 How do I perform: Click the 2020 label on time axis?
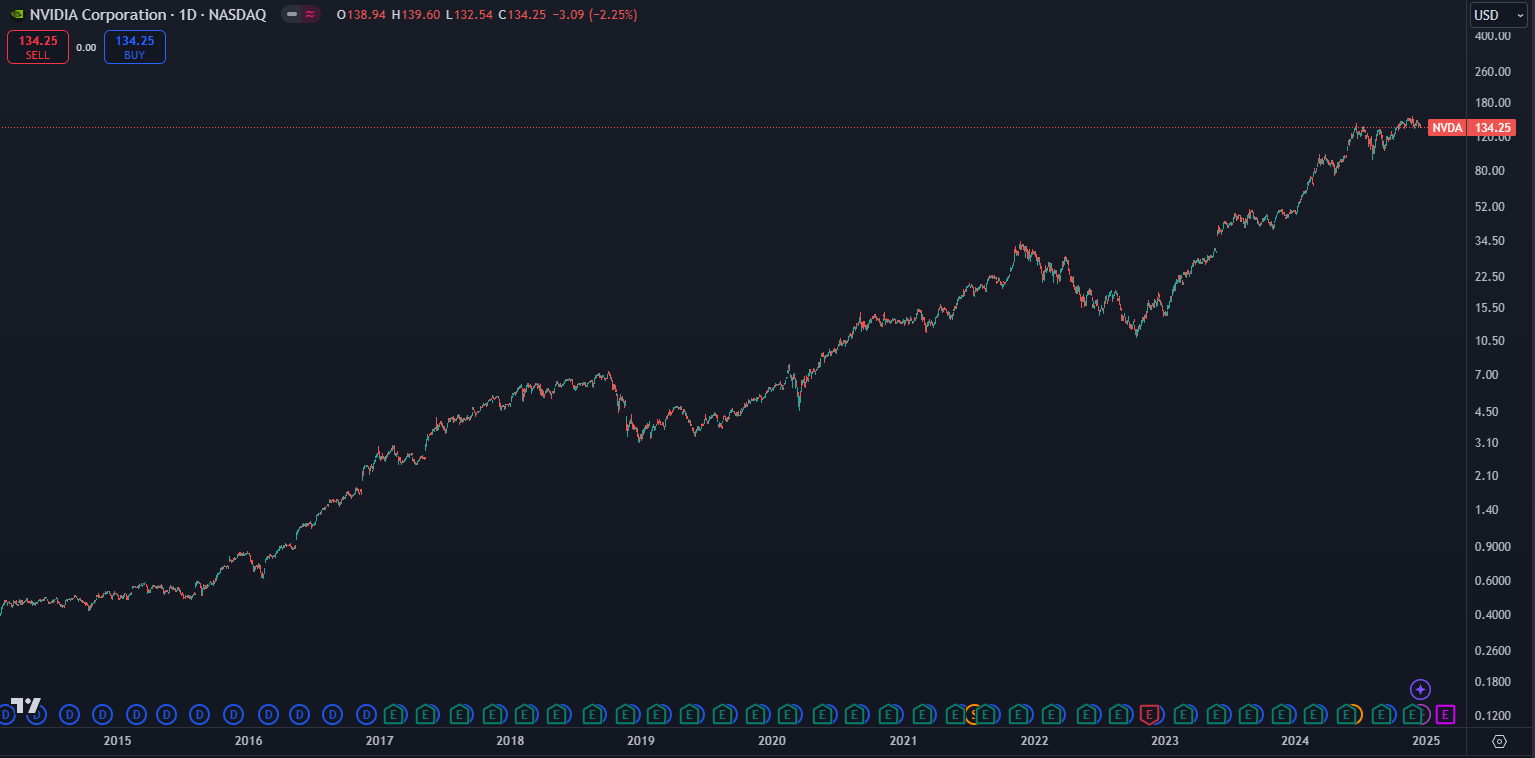tap(771, 741)
